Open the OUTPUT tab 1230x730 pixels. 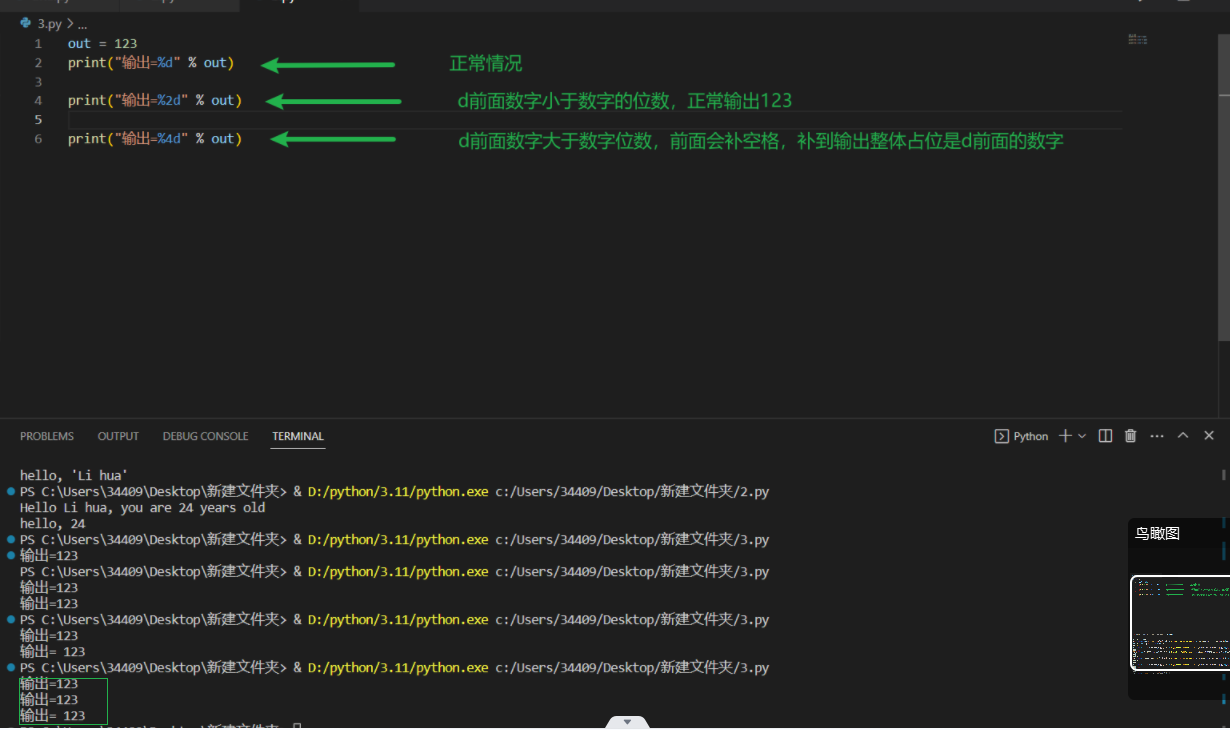point(118,436)
